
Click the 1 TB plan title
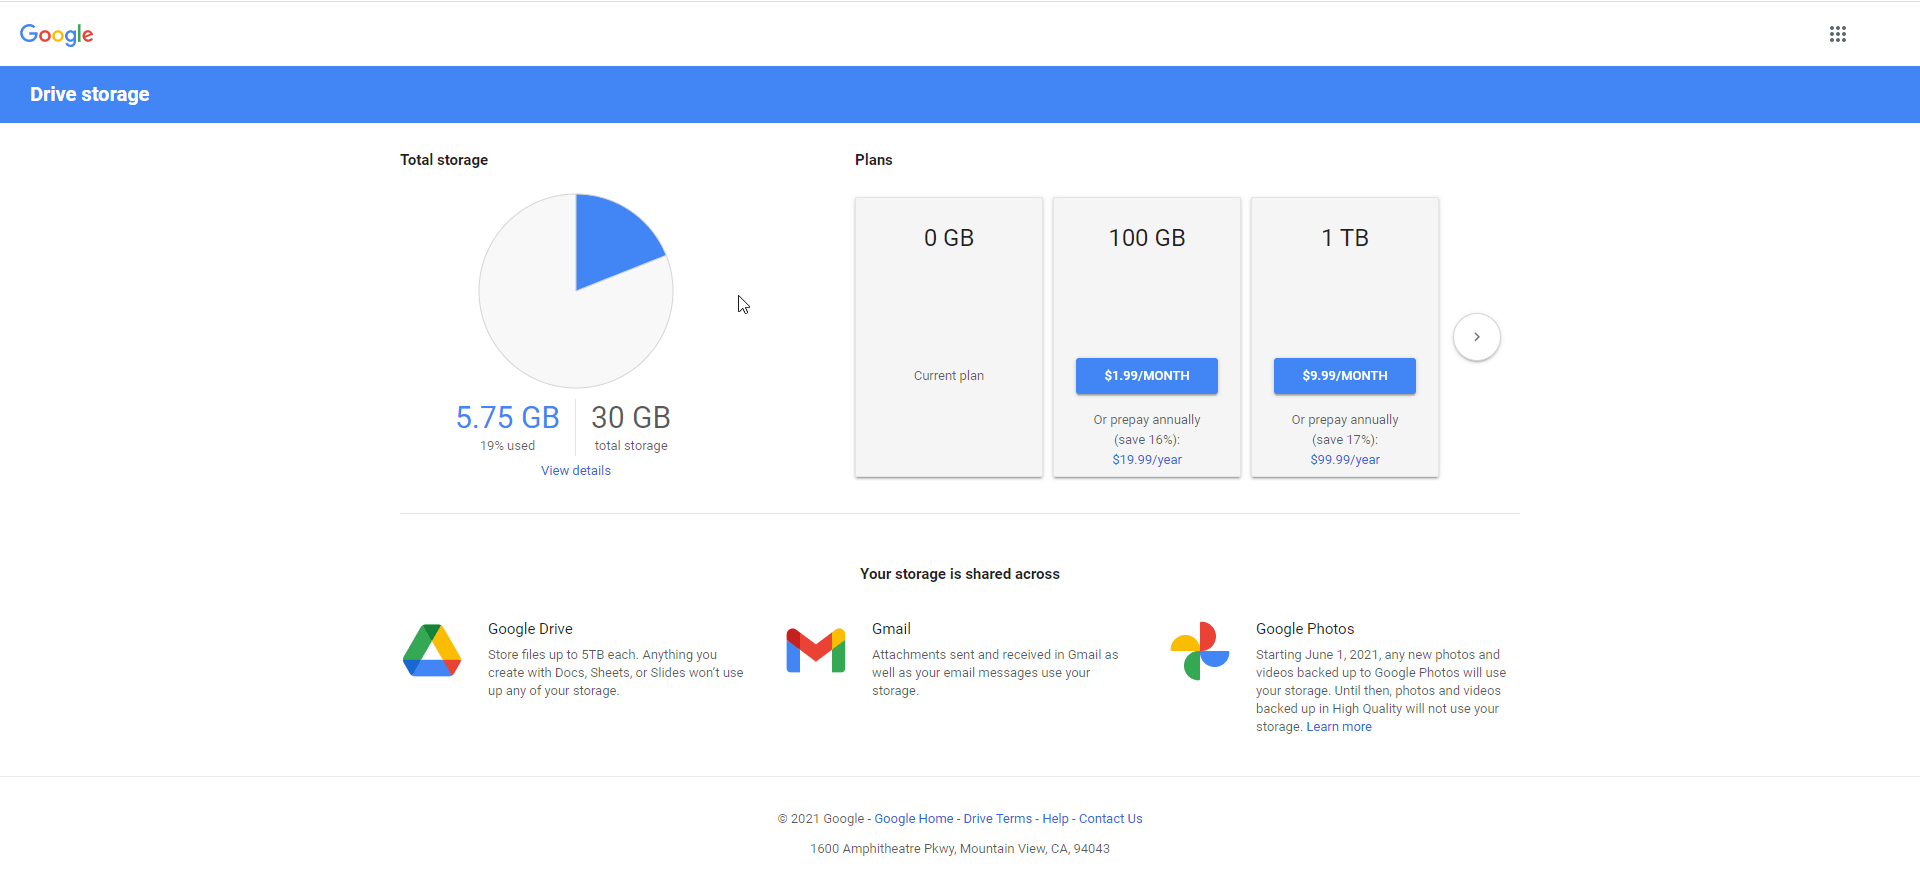[1345, 238]
